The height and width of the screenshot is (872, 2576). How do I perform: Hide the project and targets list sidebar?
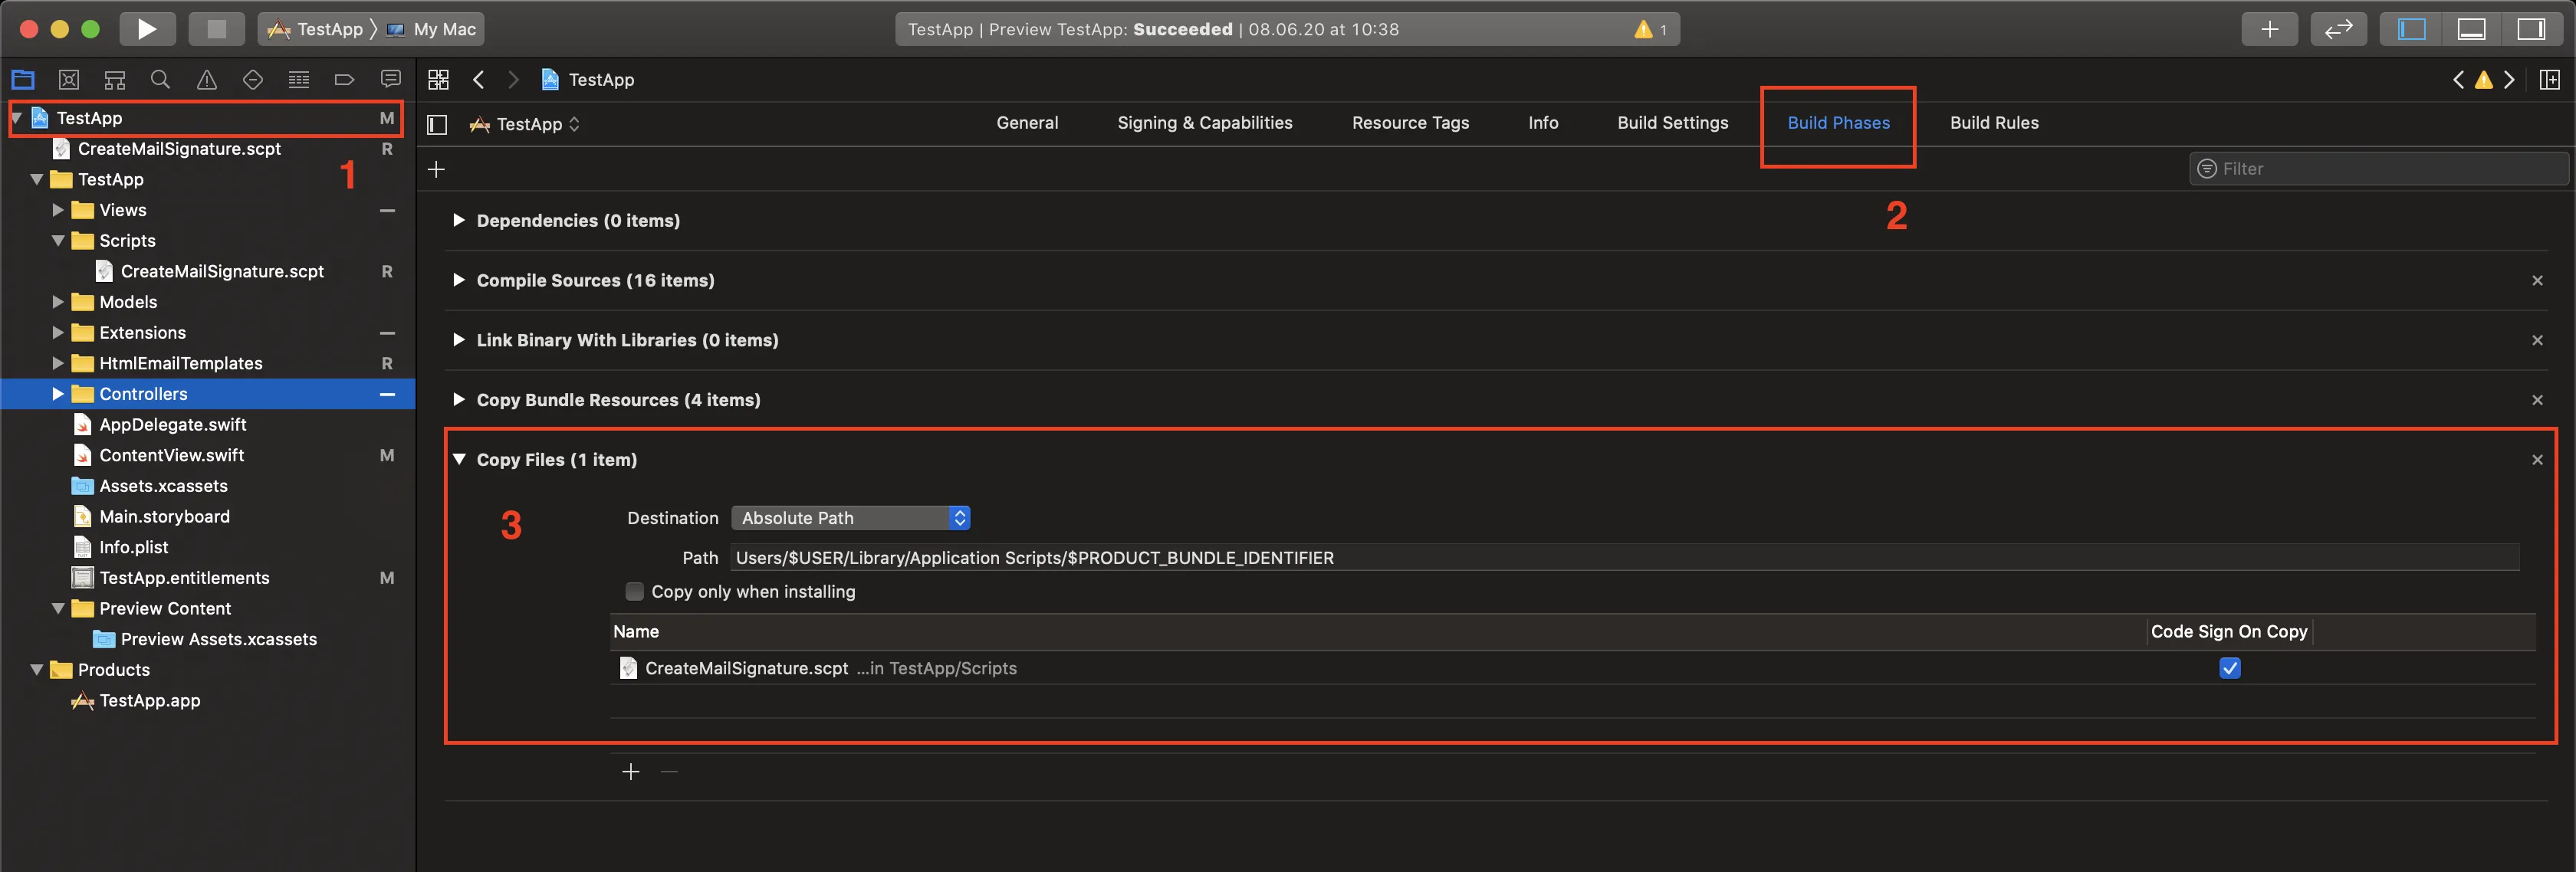click(x=437, y=124)
